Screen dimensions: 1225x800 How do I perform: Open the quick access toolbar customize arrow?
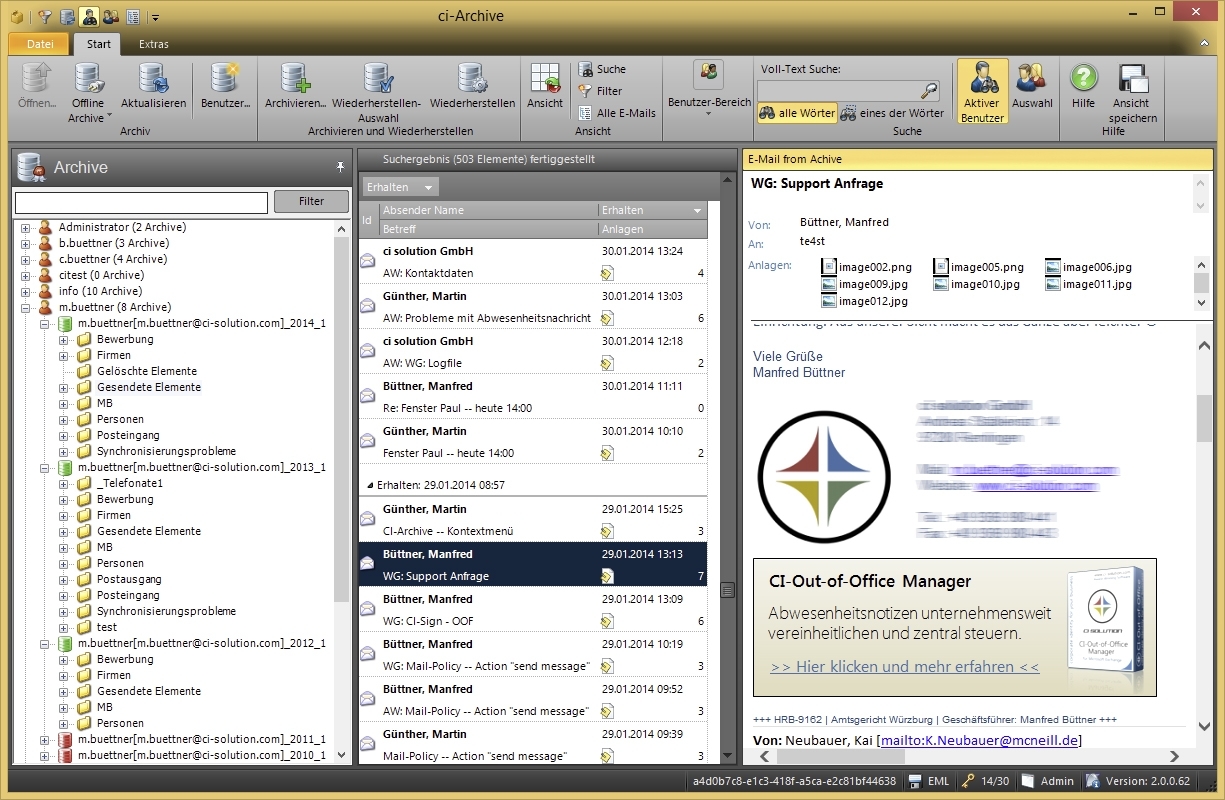(155, 17)
